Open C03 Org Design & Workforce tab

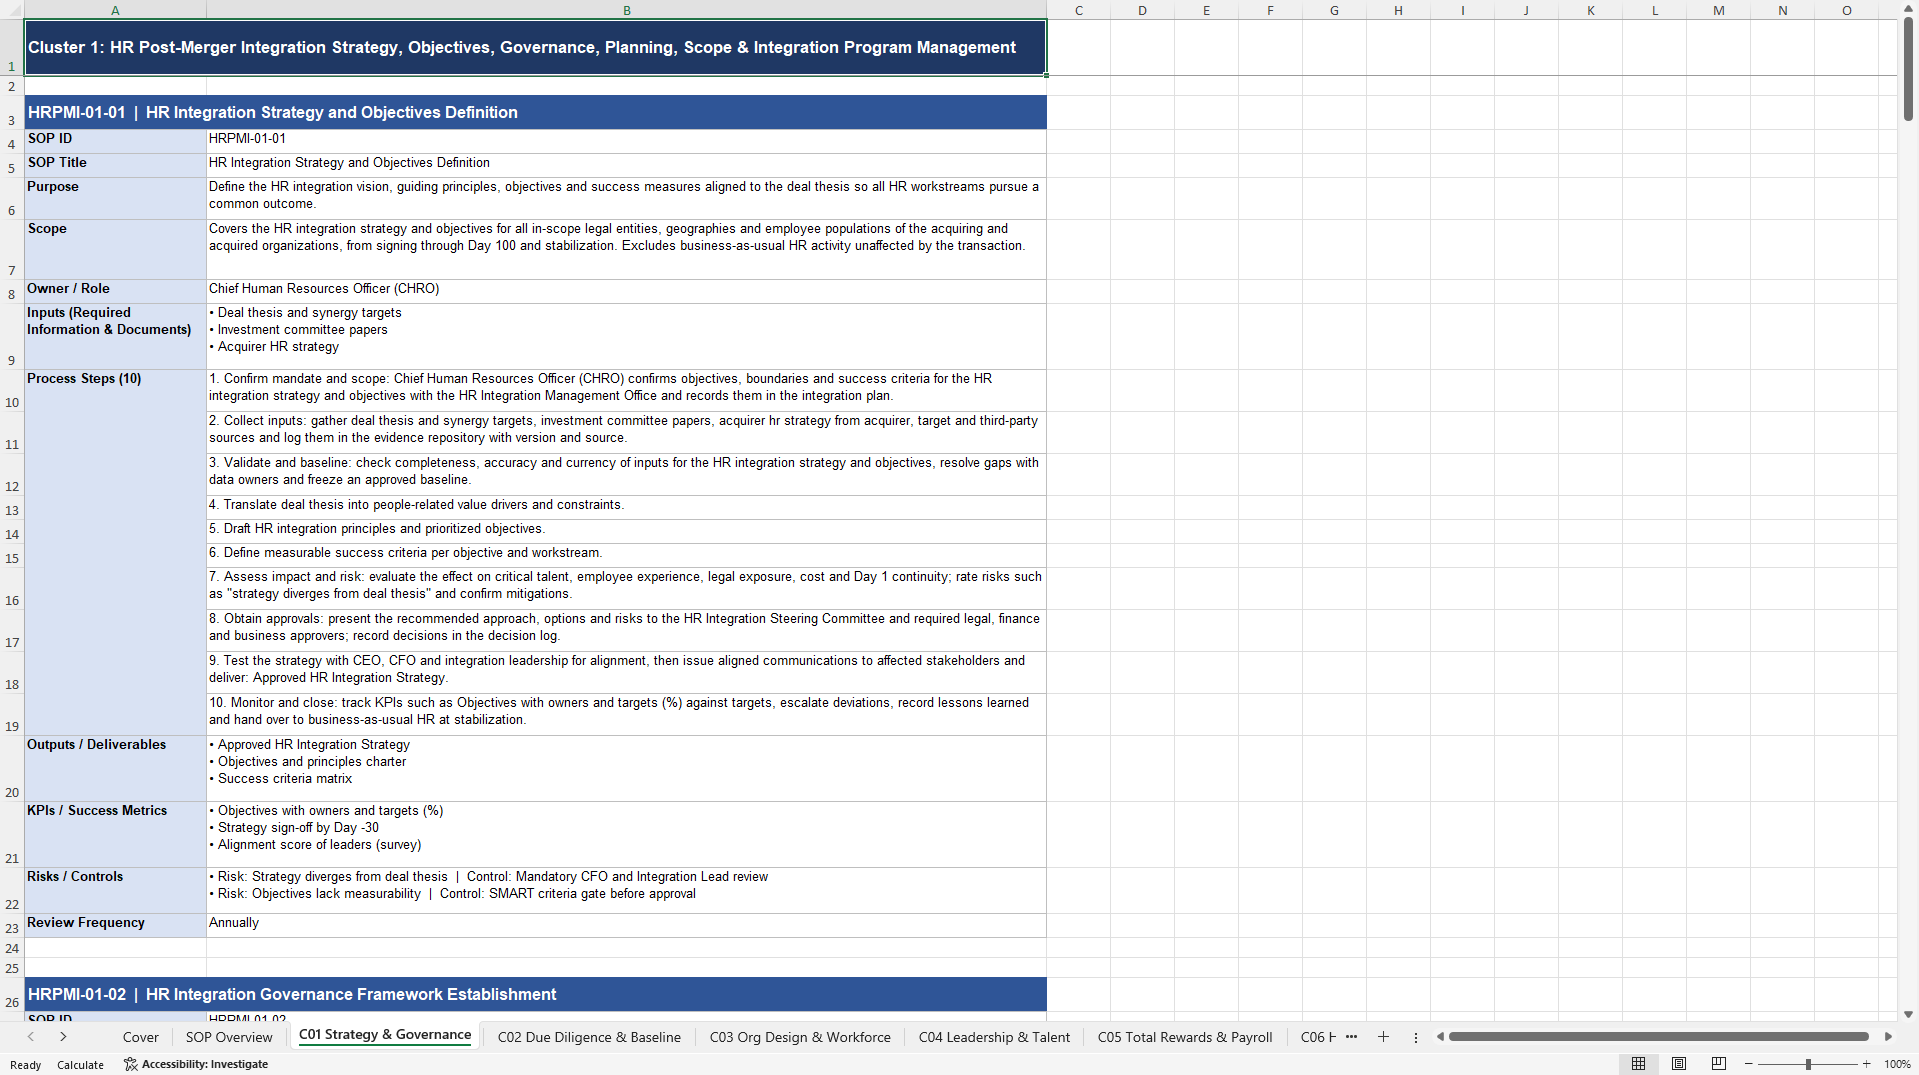[800, 1037]
